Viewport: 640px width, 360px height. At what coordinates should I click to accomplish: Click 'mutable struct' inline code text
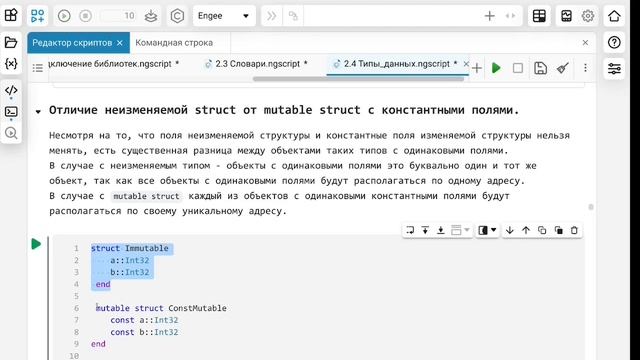coord(146,196)
